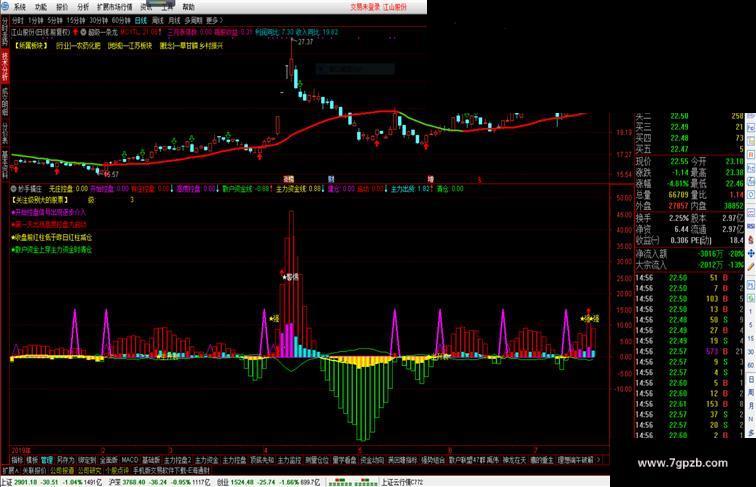The height and width of the screenshot is (487, 756).
Task: Click the 30 minute icon in right toolbar
Action: [751, 352]
